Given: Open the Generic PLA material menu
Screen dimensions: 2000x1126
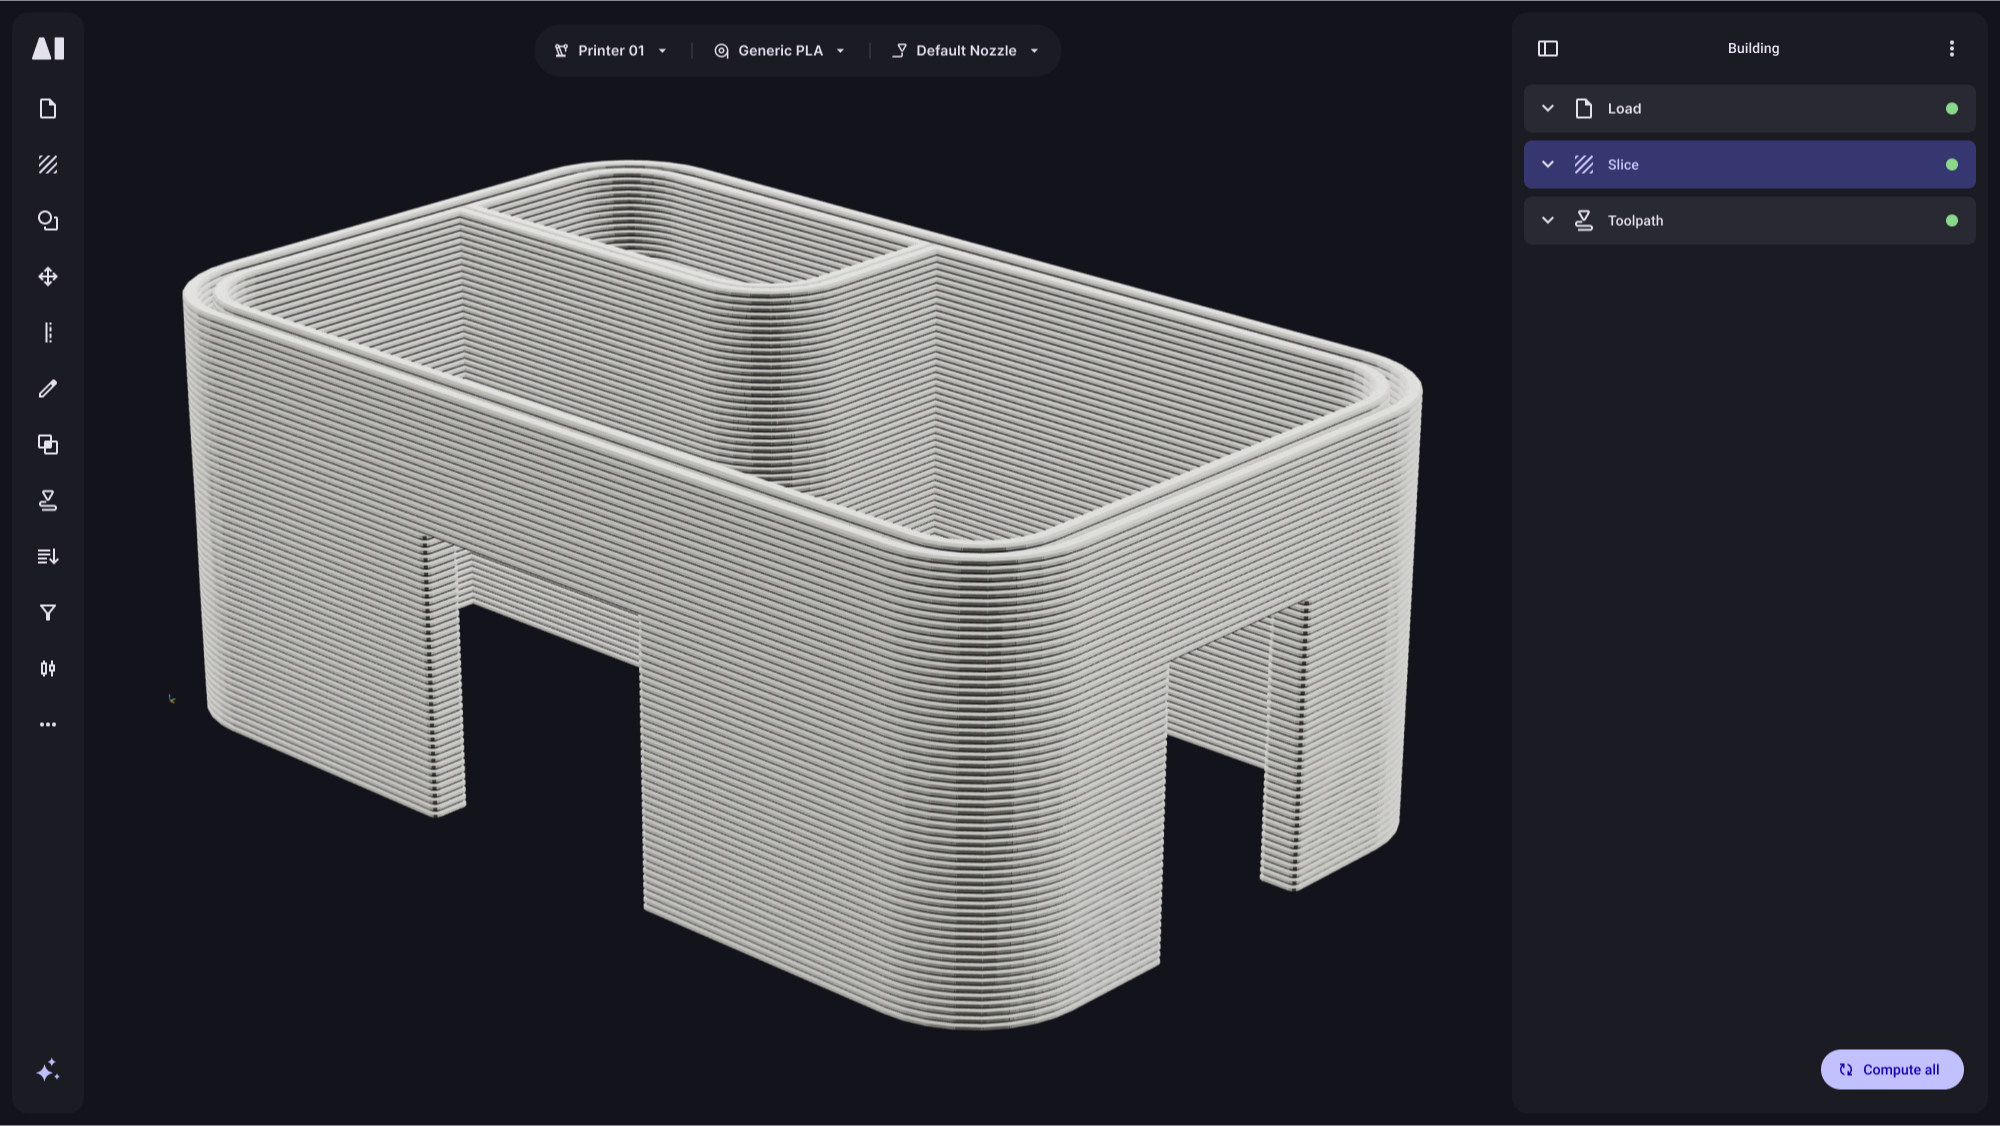Looking at the screenshot, I should pos(778,50).
